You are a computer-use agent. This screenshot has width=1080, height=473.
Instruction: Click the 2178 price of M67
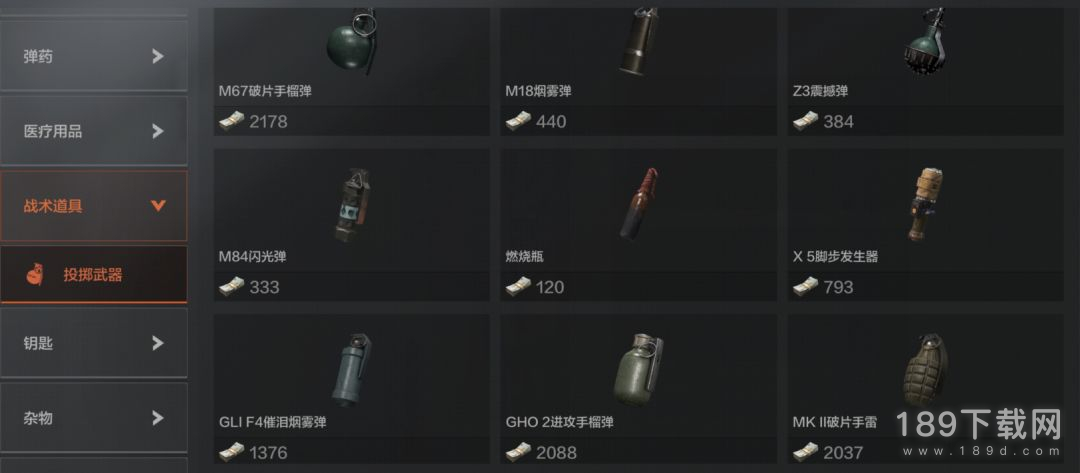[x=268, y=122]
